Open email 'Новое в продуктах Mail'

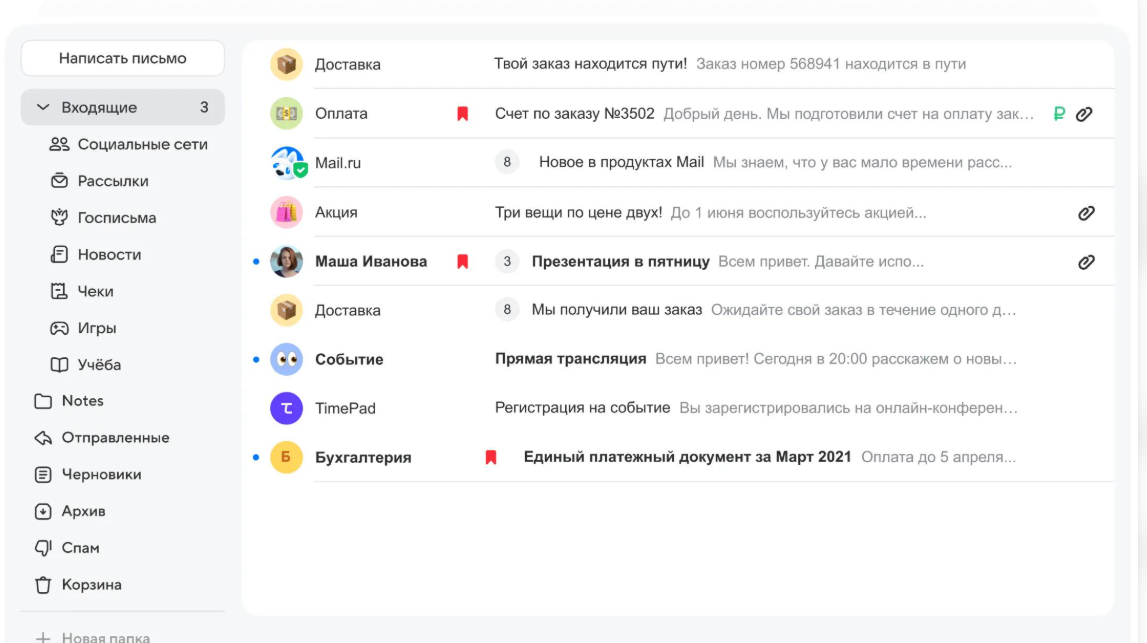(x=621, y=162)
